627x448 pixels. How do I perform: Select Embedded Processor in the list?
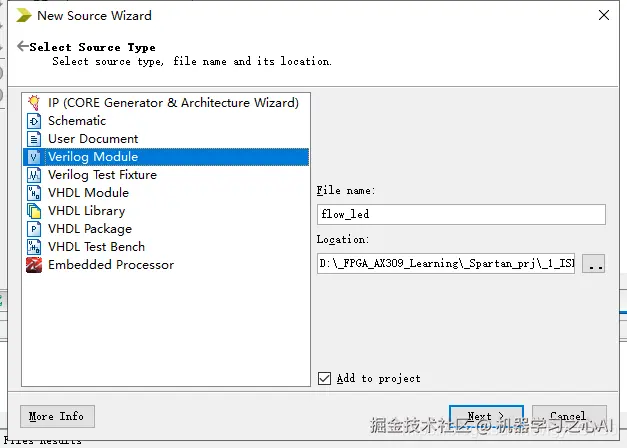[166, 265]
